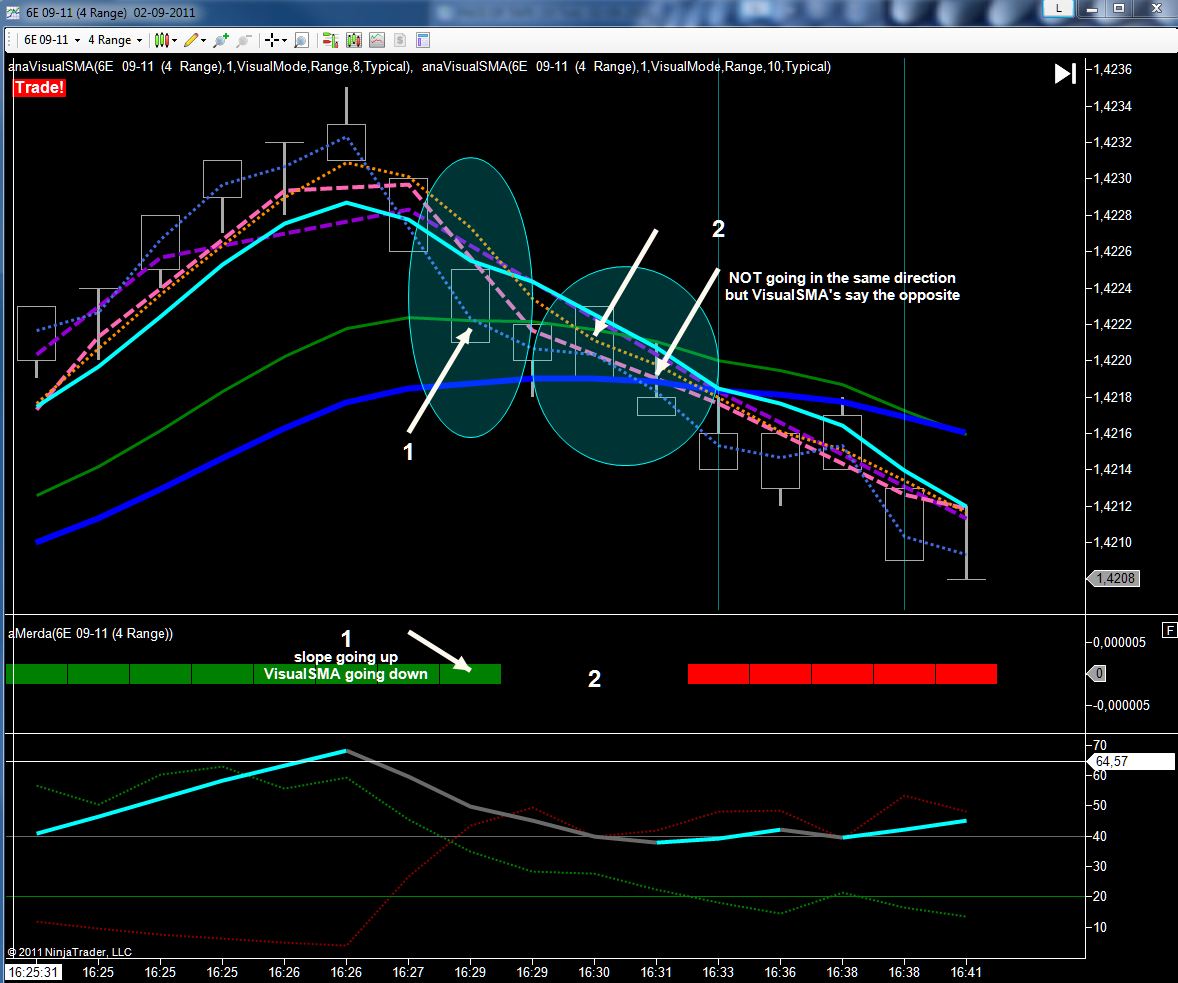Open the 6E 09-11 instrument dropdown
The width and height of the screenshot is (1178, 983).
pyautogui.click(x=51, y=40)
